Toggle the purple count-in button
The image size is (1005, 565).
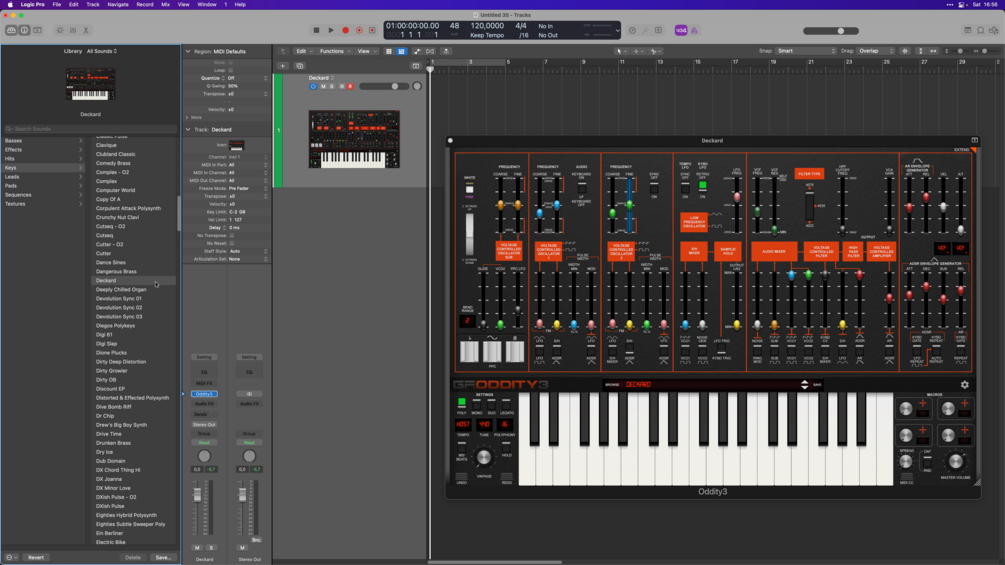[x=681, y=30]
